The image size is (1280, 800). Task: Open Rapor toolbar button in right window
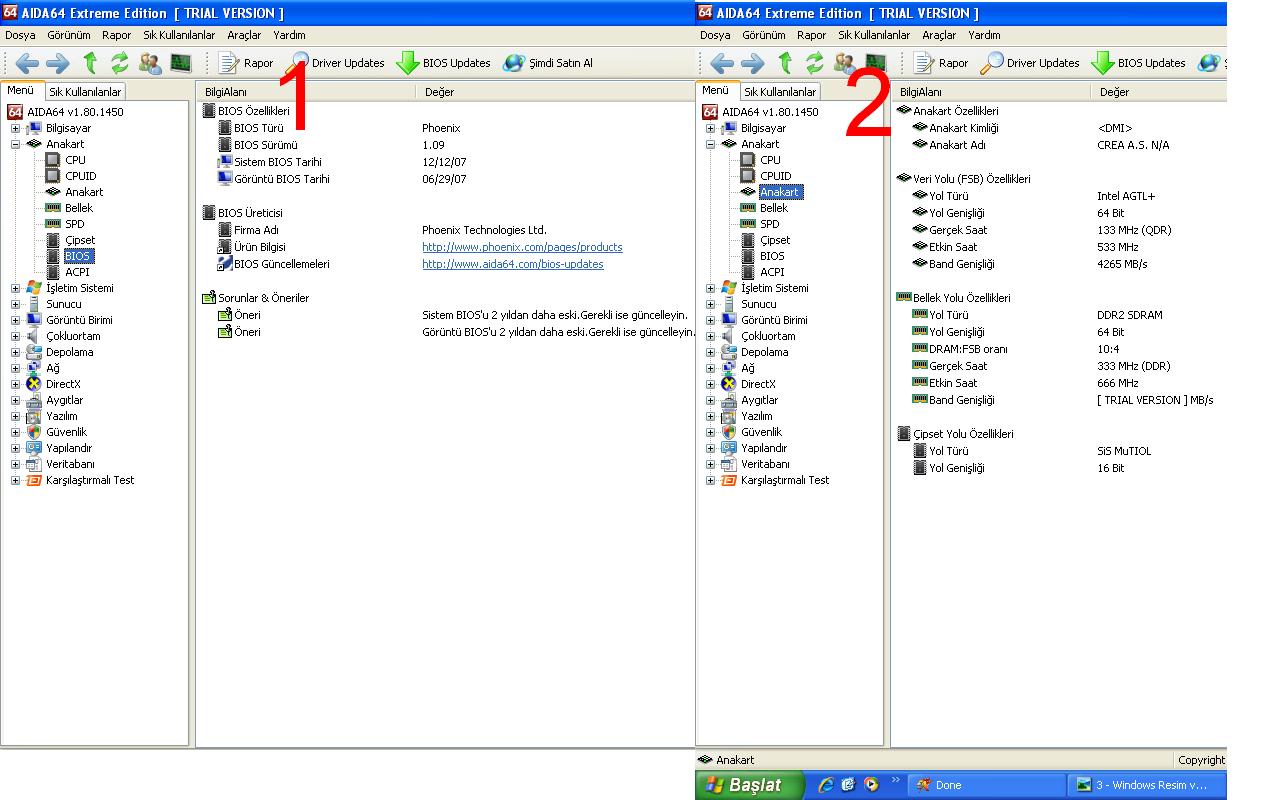point(941,63)
